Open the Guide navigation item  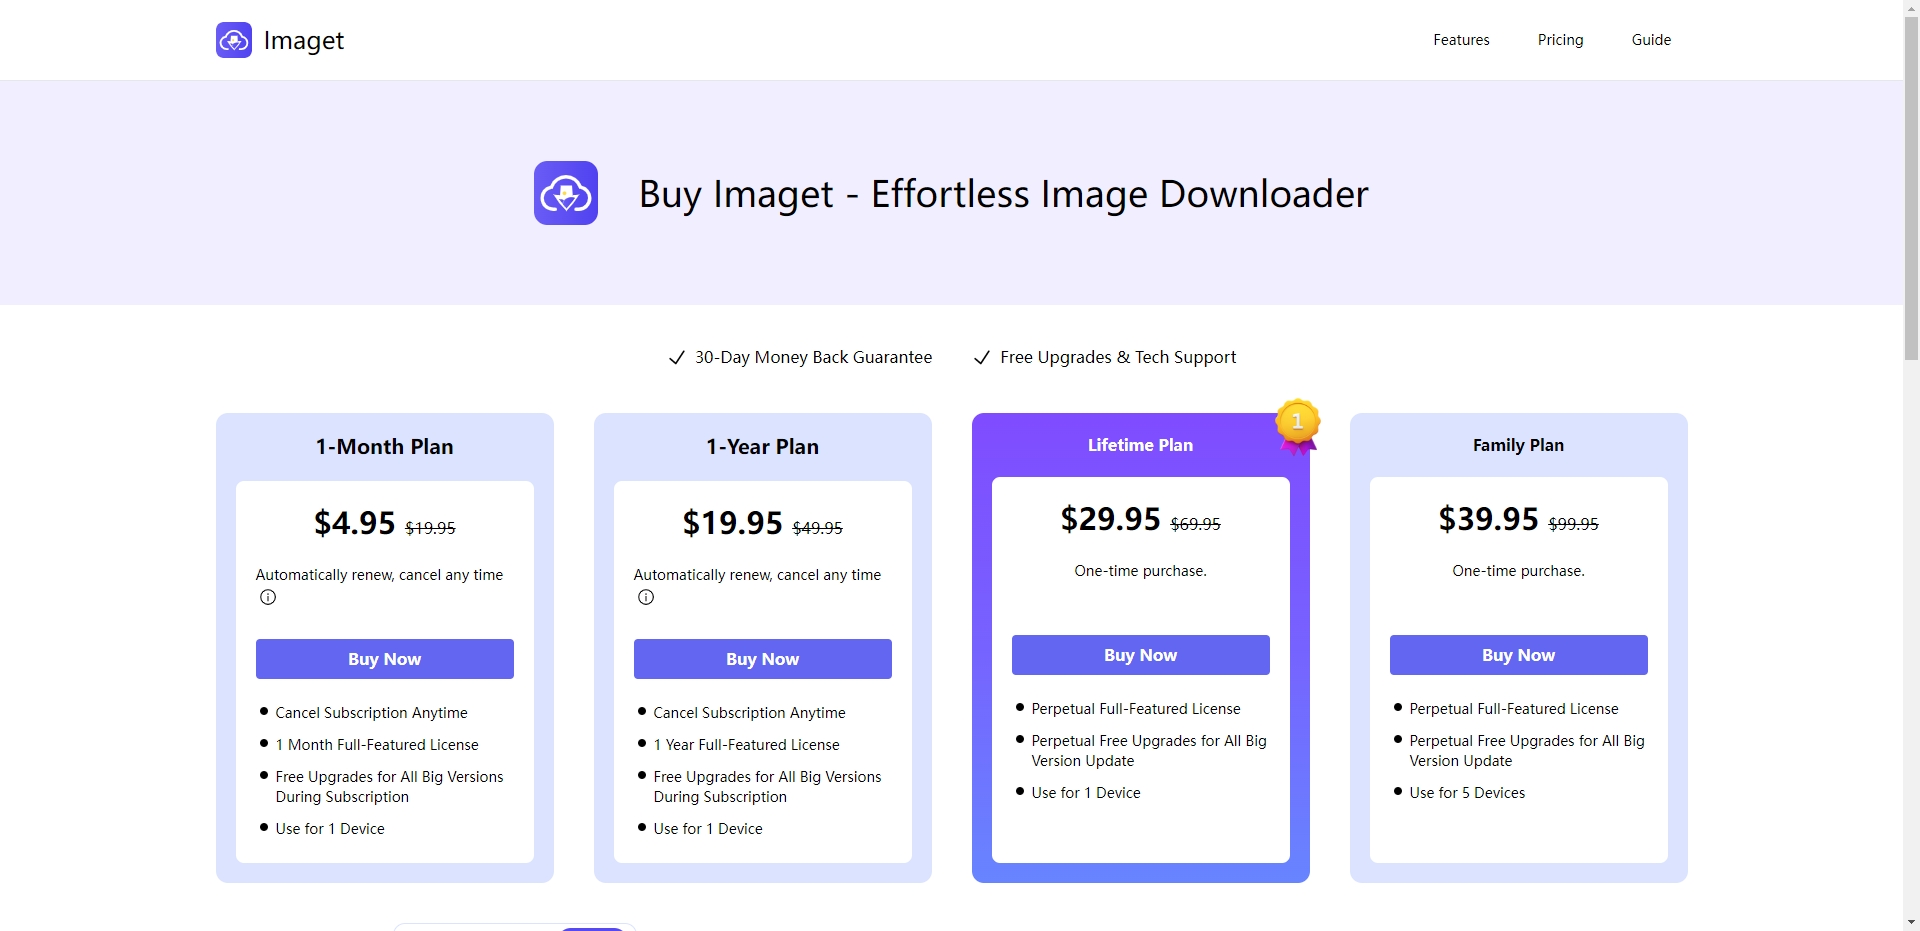[x=1651, y=40]
